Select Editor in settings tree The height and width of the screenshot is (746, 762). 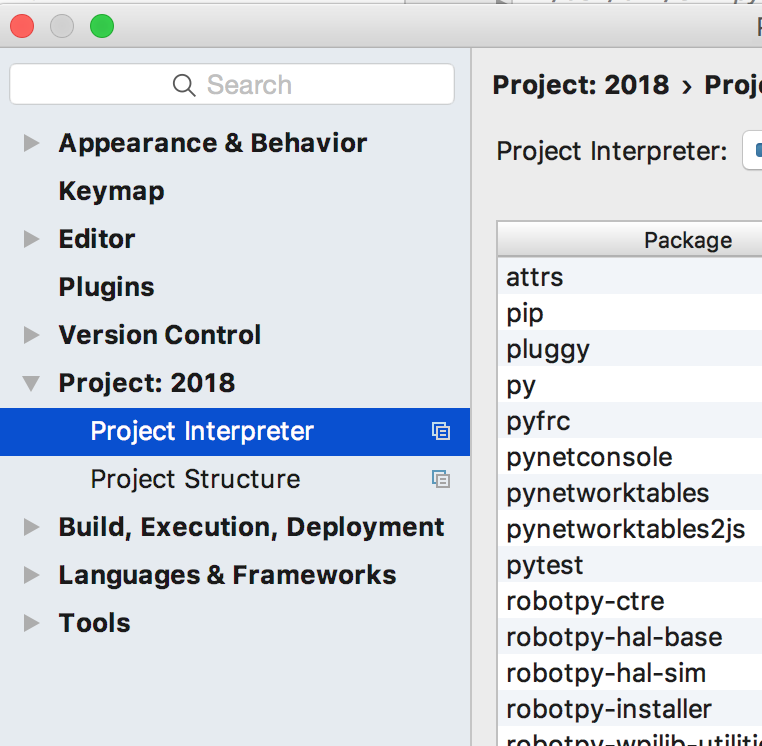(x=97, y=239)
